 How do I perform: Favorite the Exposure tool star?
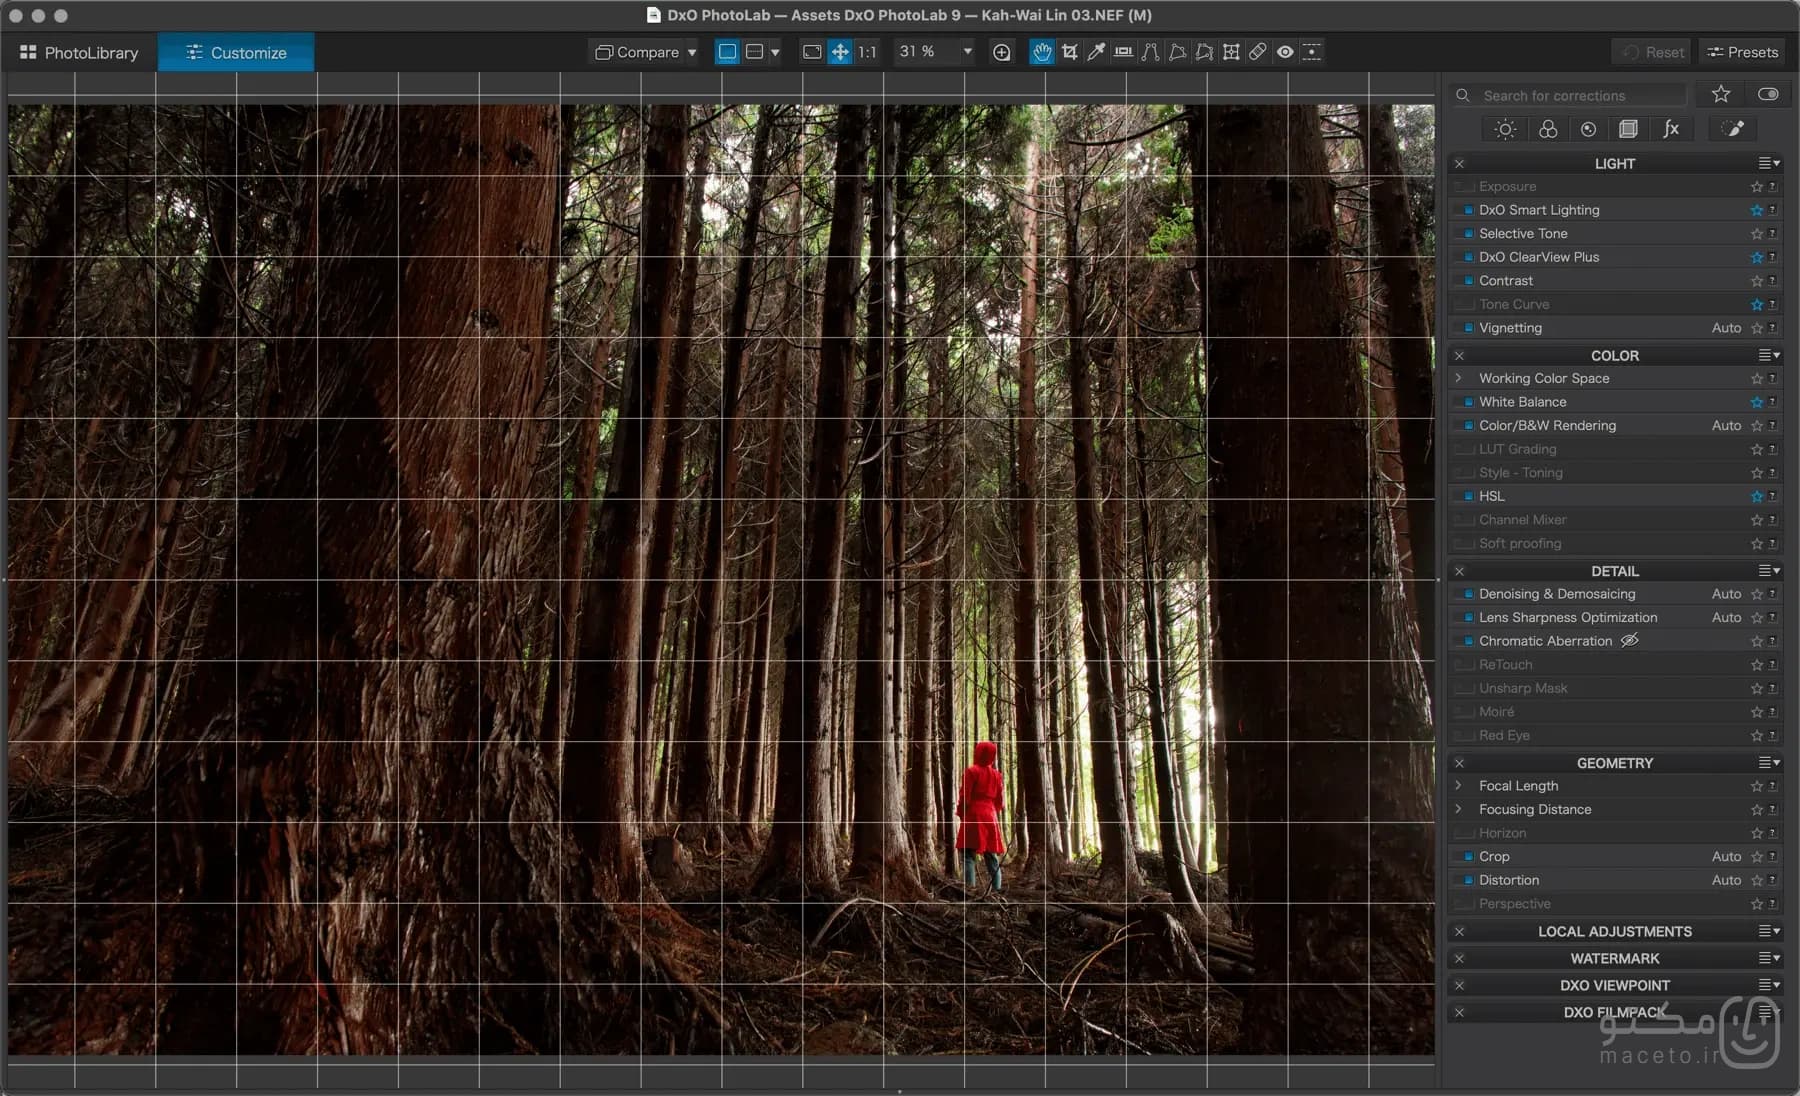coord(1757,187)
